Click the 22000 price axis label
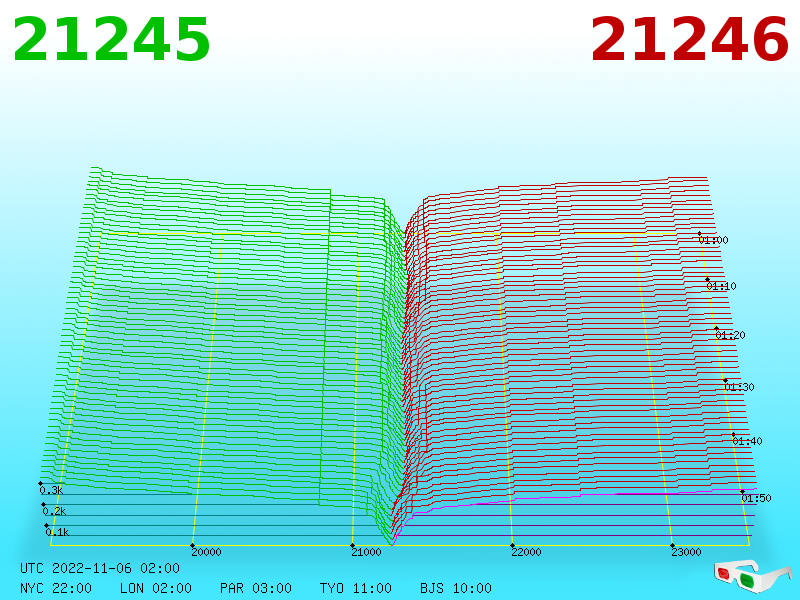The width and height of the screenshot is (800, 600). pos(527,552)
